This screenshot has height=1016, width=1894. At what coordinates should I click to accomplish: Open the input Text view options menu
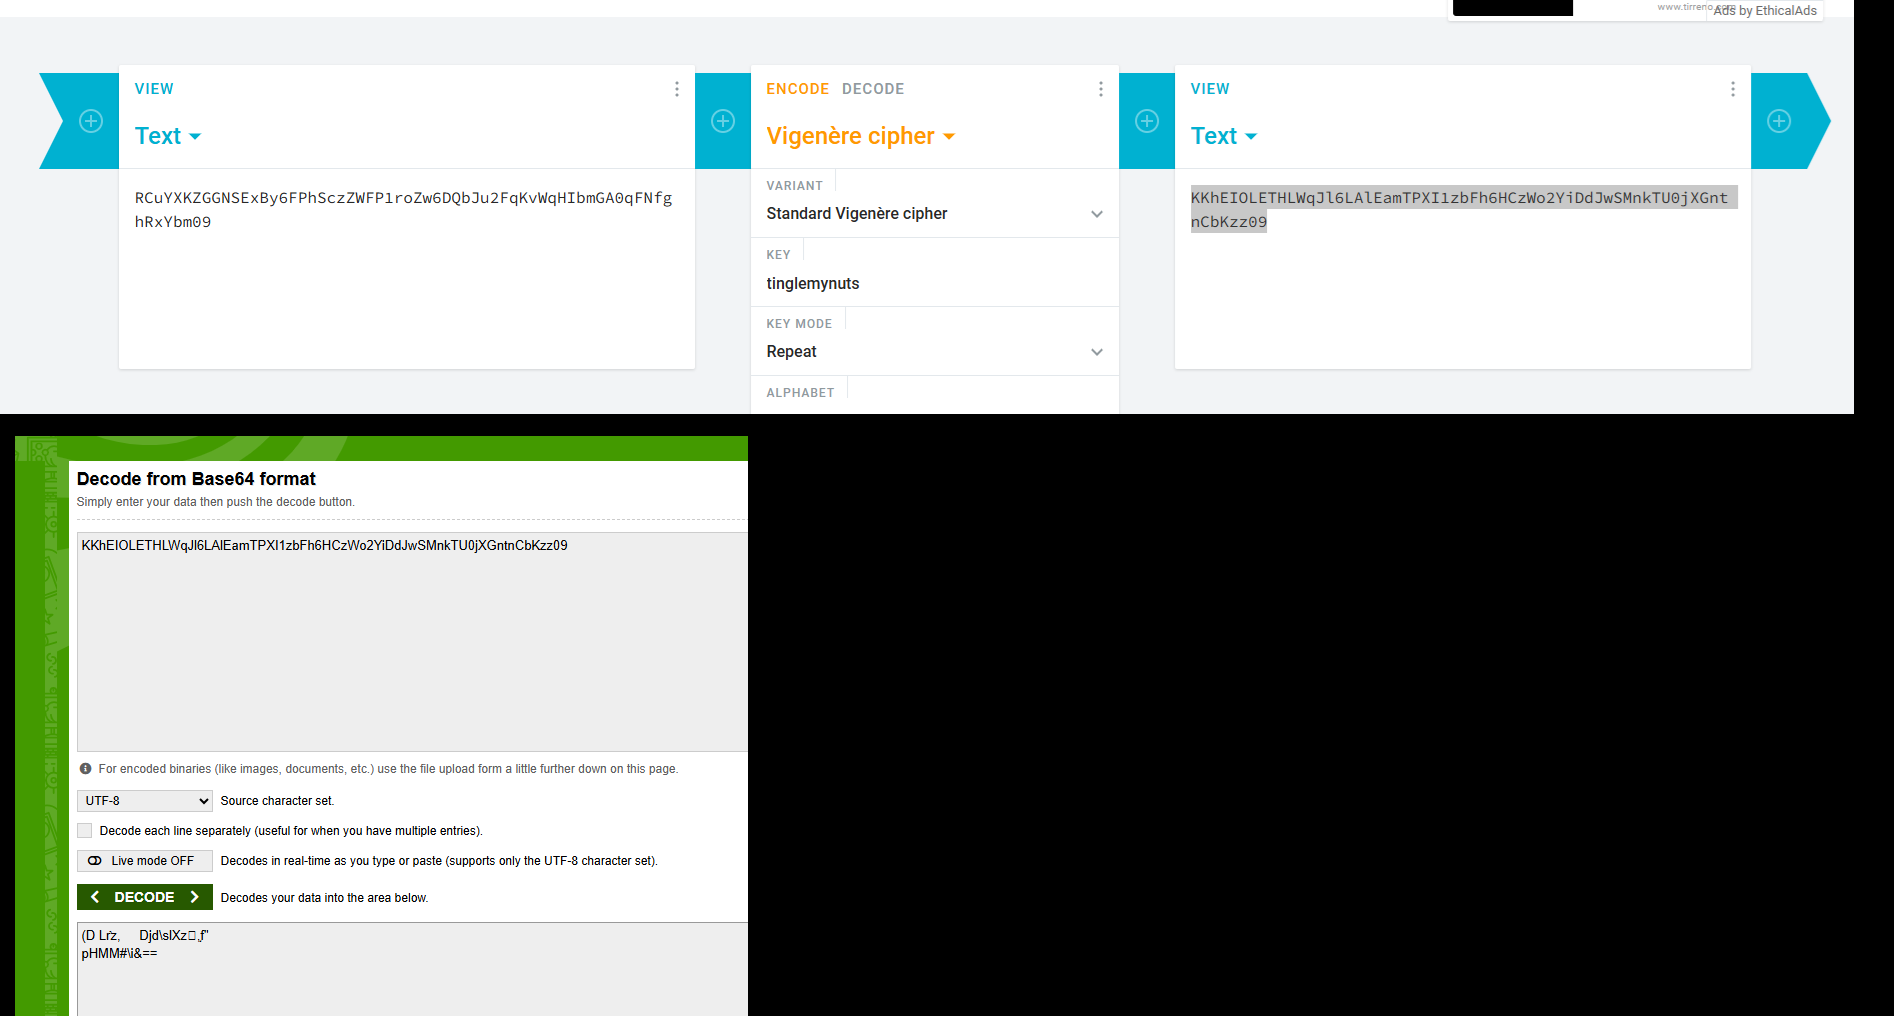click(677, 89)
